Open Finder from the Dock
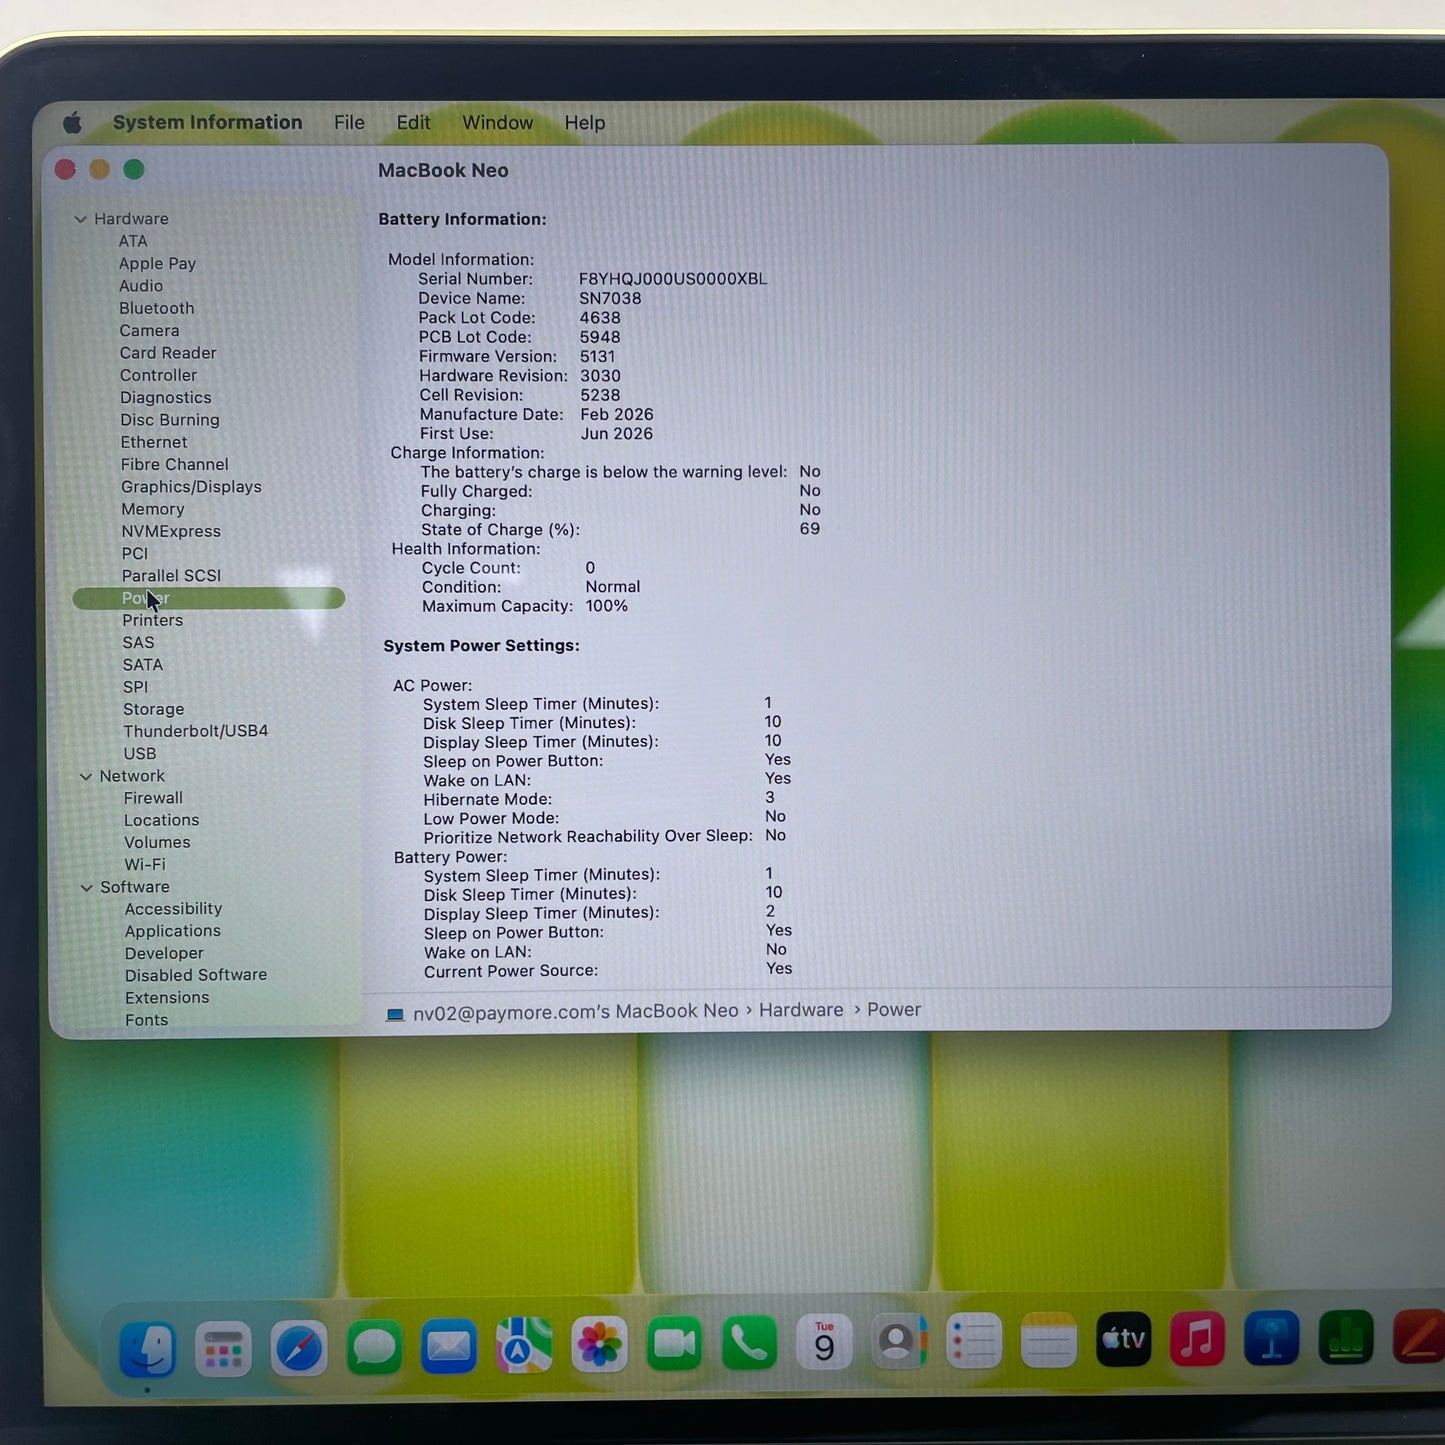 (x=147, y=1349)
